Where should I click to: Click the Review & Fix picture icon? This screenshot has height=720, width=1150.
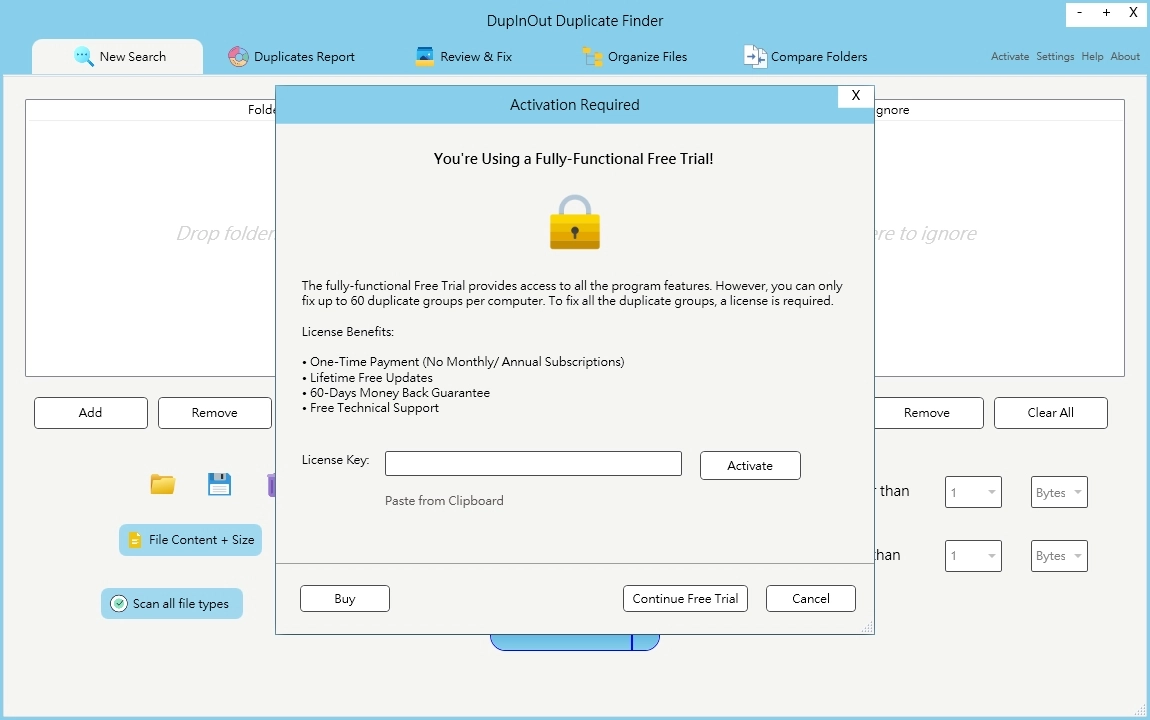(425, 56)
